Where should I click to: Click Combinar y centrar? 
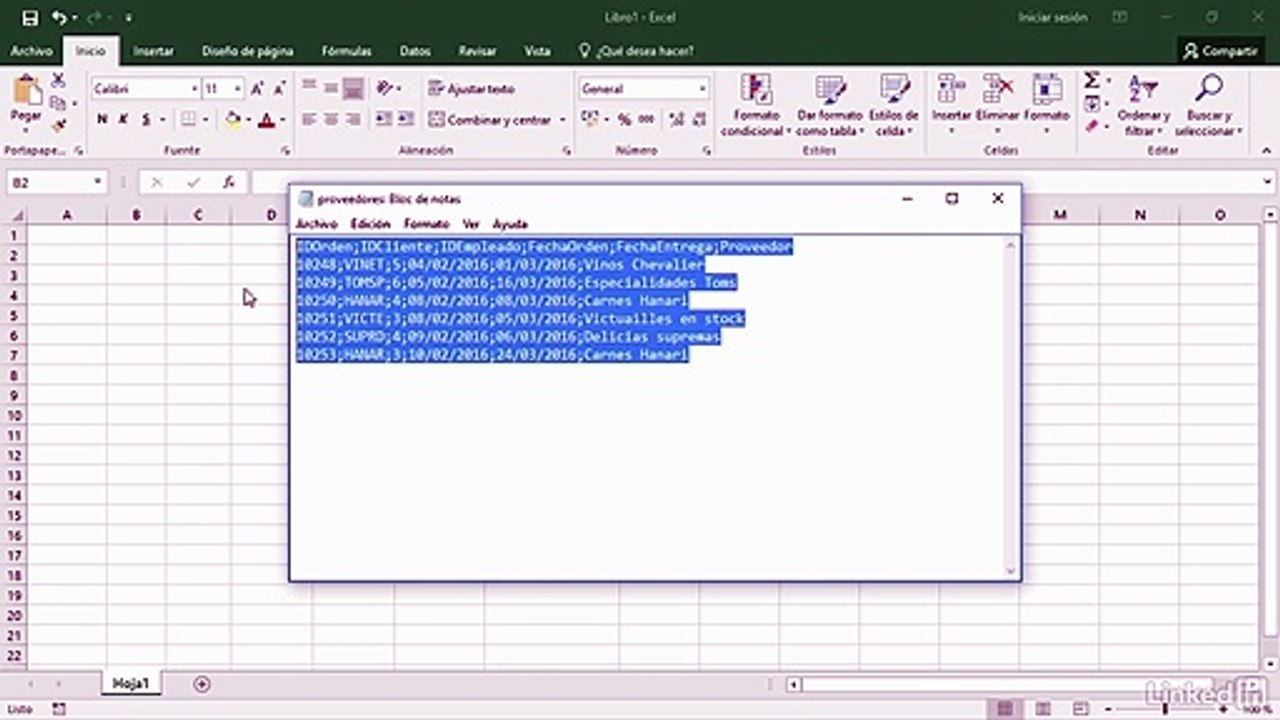pyautogui.click(x=490, y=120)
